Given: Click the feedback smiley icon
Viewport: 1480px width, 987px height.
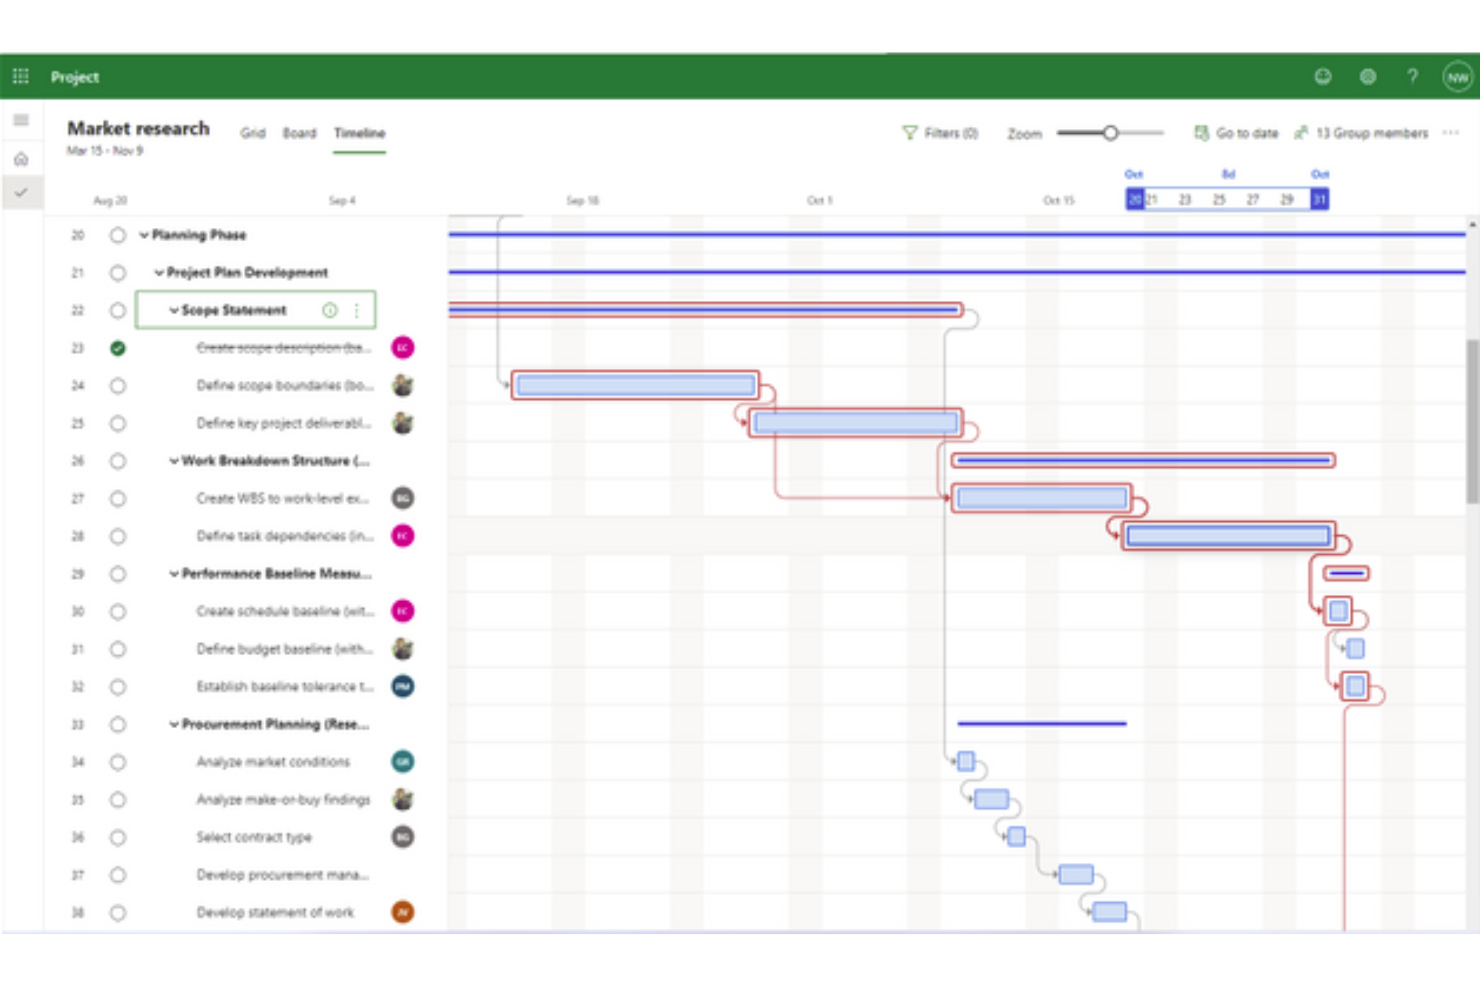Looking at the screenshot, I should [1323, 76].
